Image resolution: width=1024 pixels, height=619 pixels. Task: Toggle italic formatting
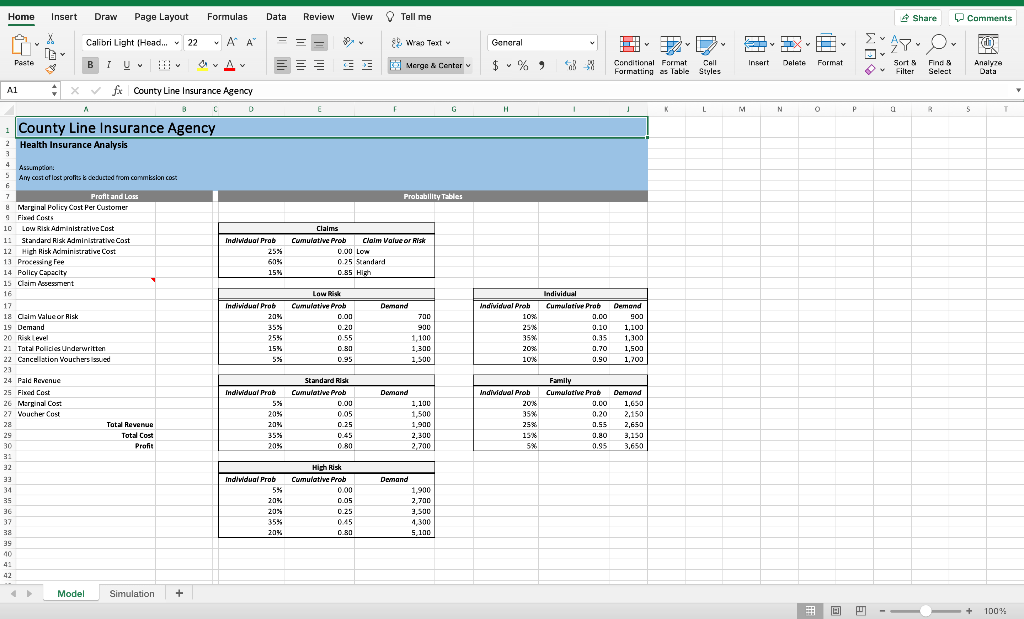(108, 66)
